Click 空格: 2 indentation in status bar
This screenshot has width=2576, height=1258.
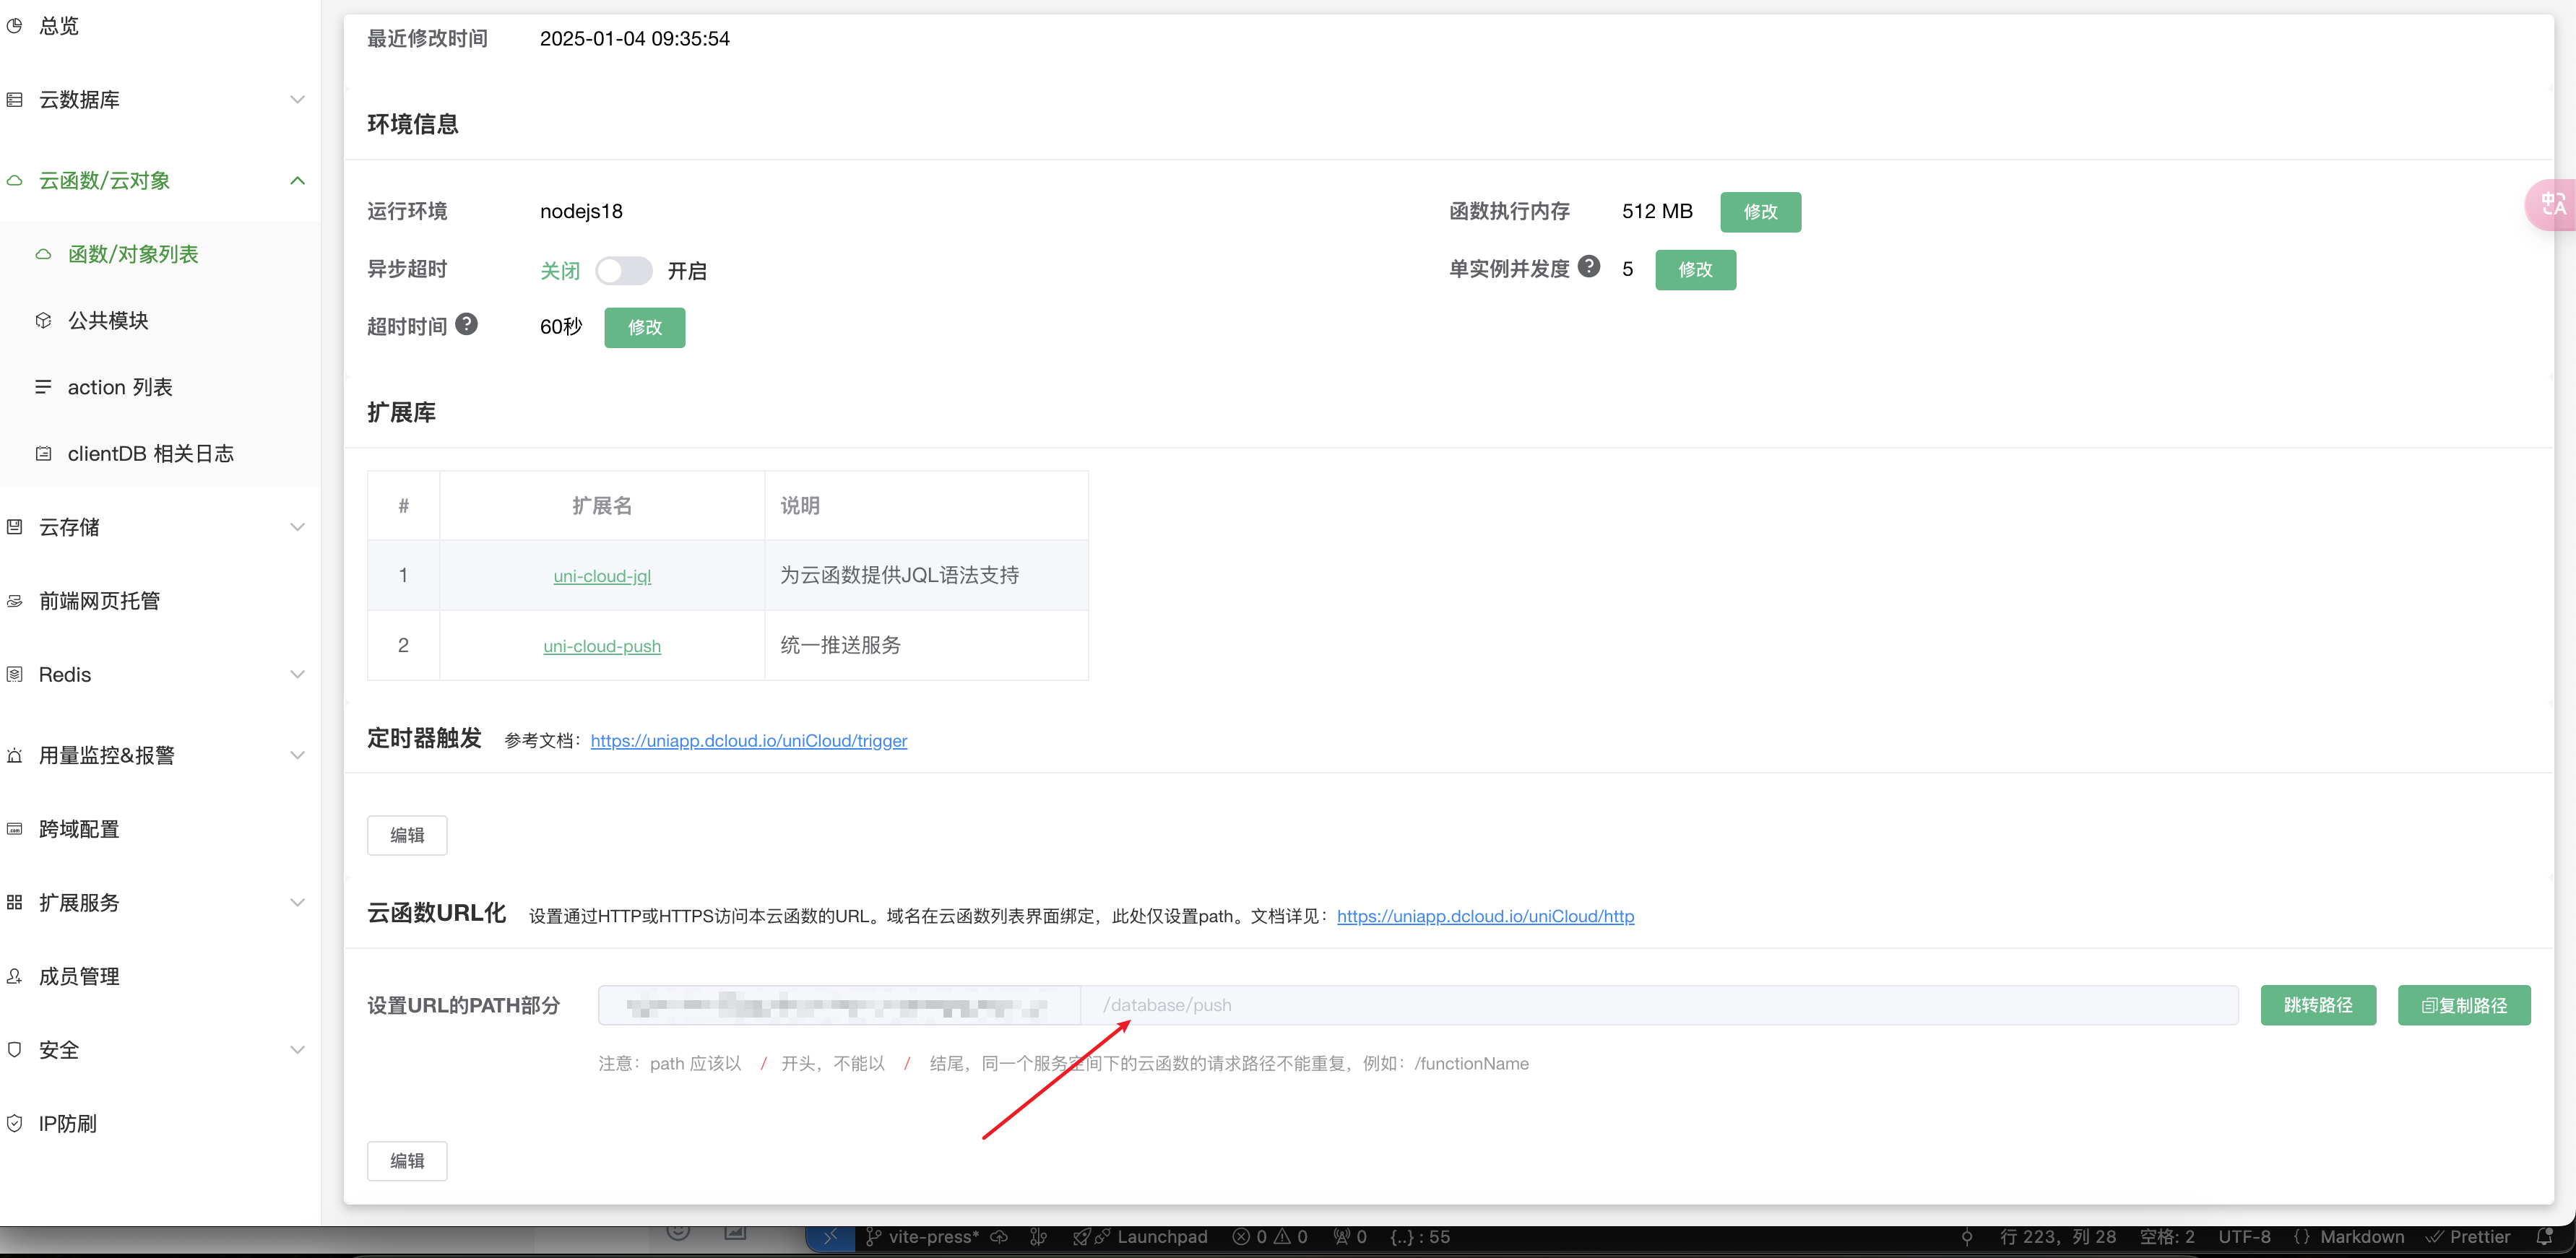tap(2167, 1237)
